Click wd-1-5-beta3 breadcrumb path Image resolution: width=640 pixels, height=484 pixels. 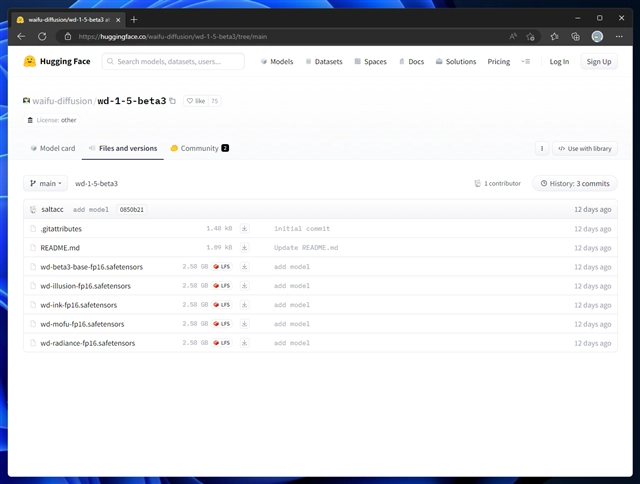pos(96,183)
